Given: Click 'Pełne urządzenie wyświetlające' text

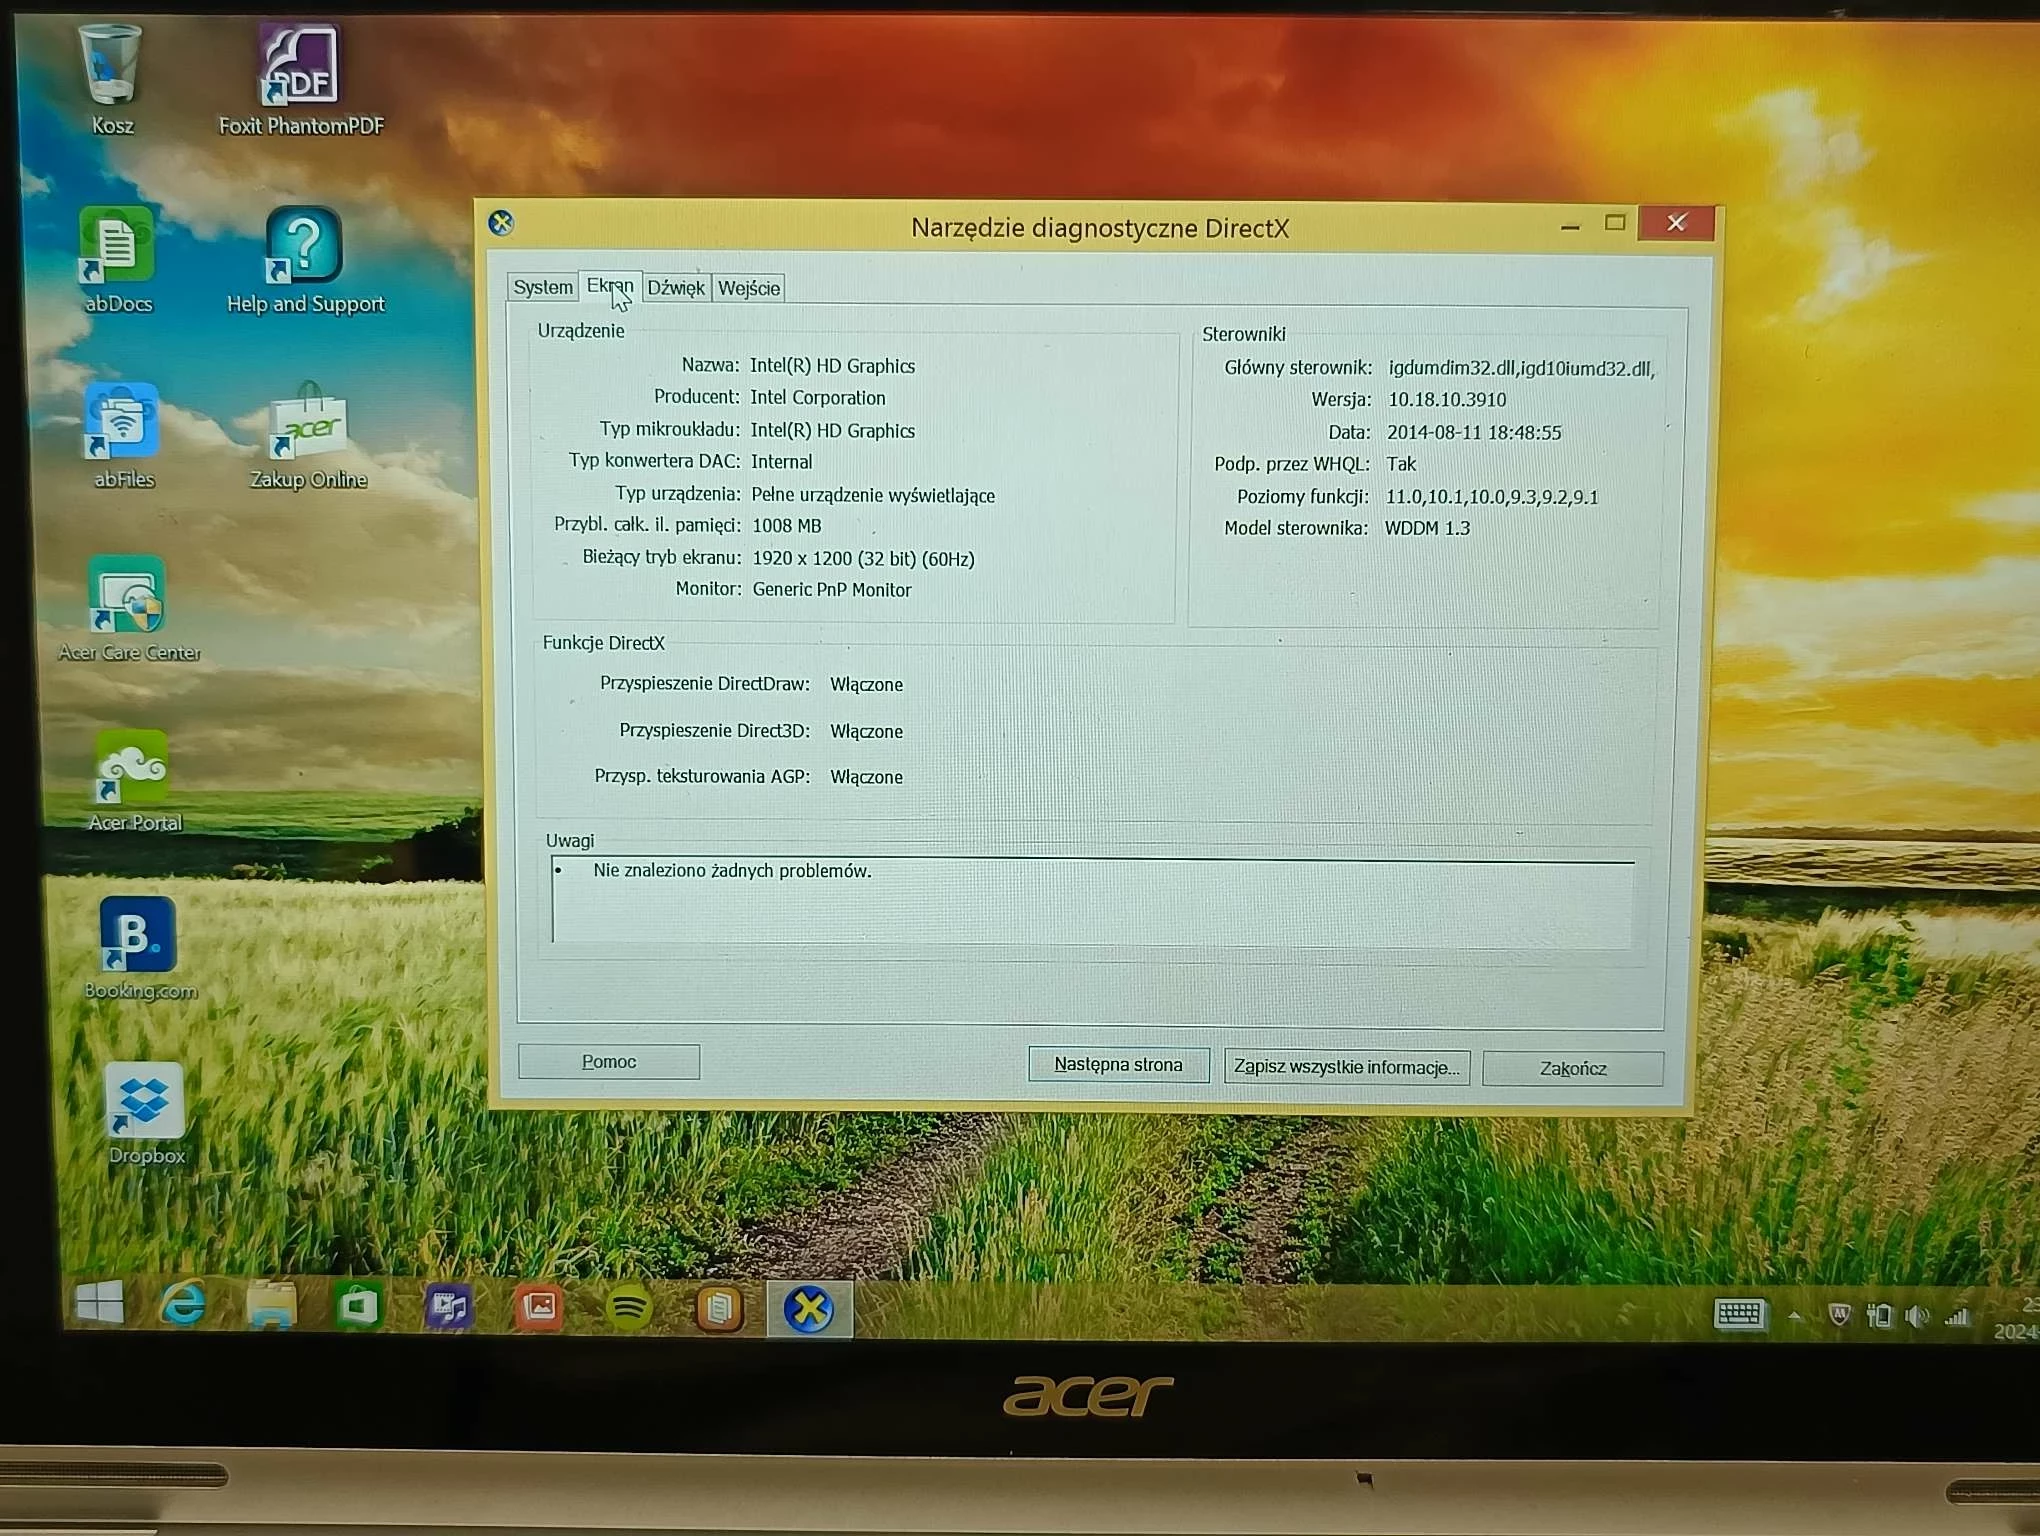Looking at the screenshot, I should pyautogui.click(x=873, y=495).
